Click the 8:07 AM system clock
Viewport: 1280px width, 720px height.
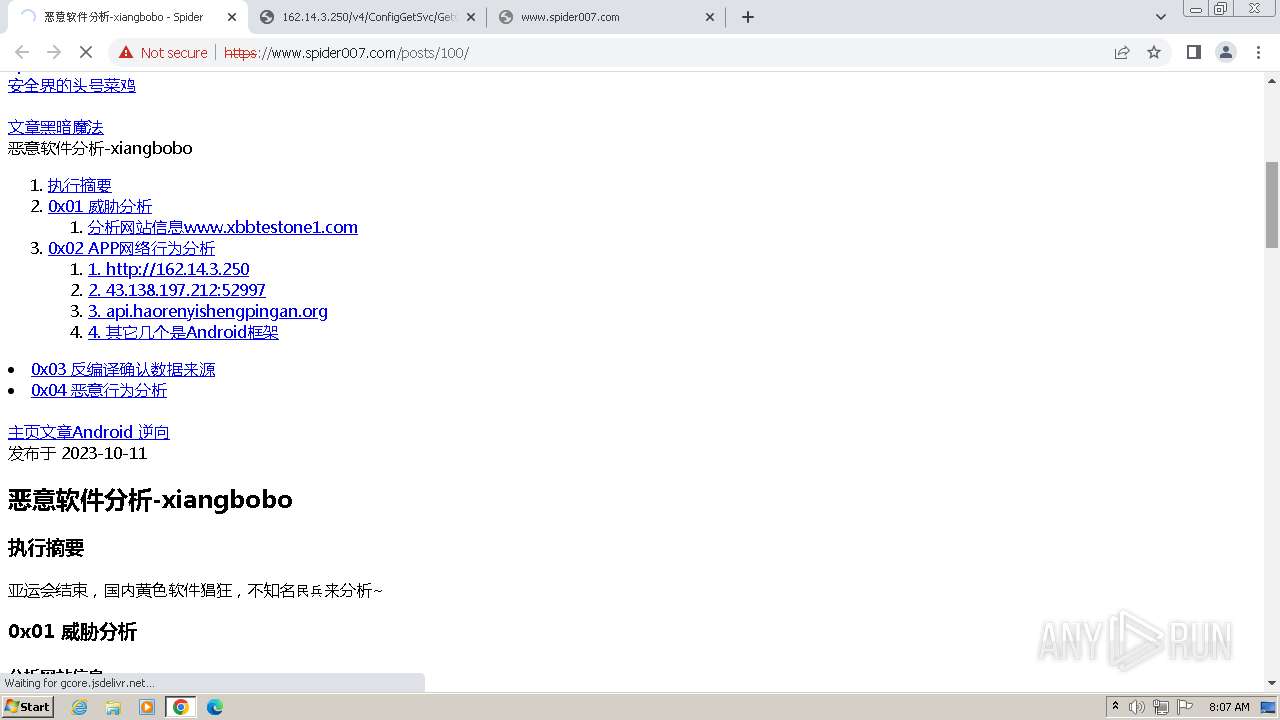pyautogui.click(x=1229, y=707)
